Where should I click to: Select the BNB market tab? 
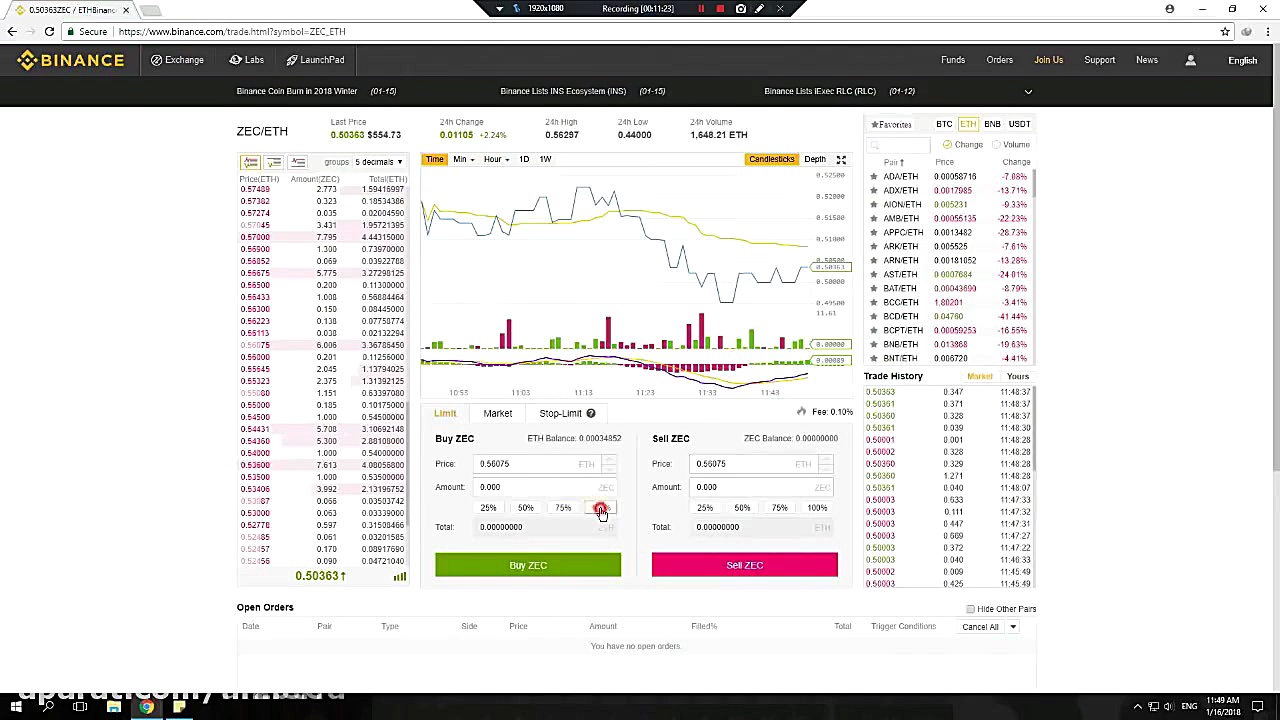click(992, 124)
